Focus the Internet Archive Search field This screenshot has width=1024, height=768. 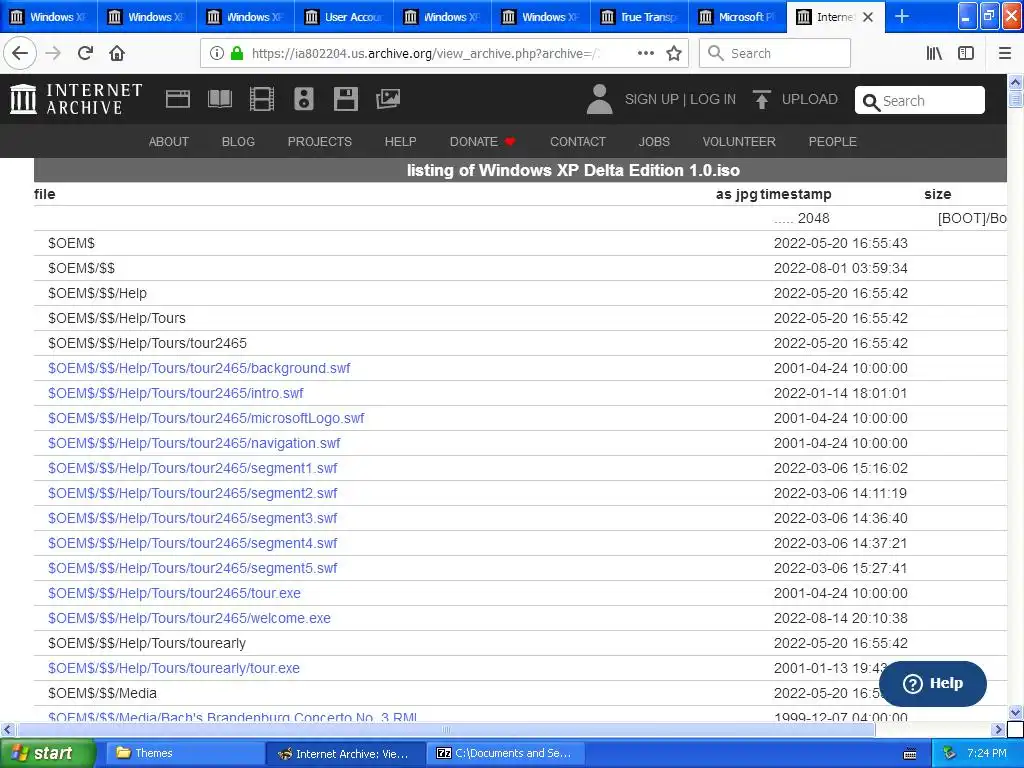pos(920,100)
